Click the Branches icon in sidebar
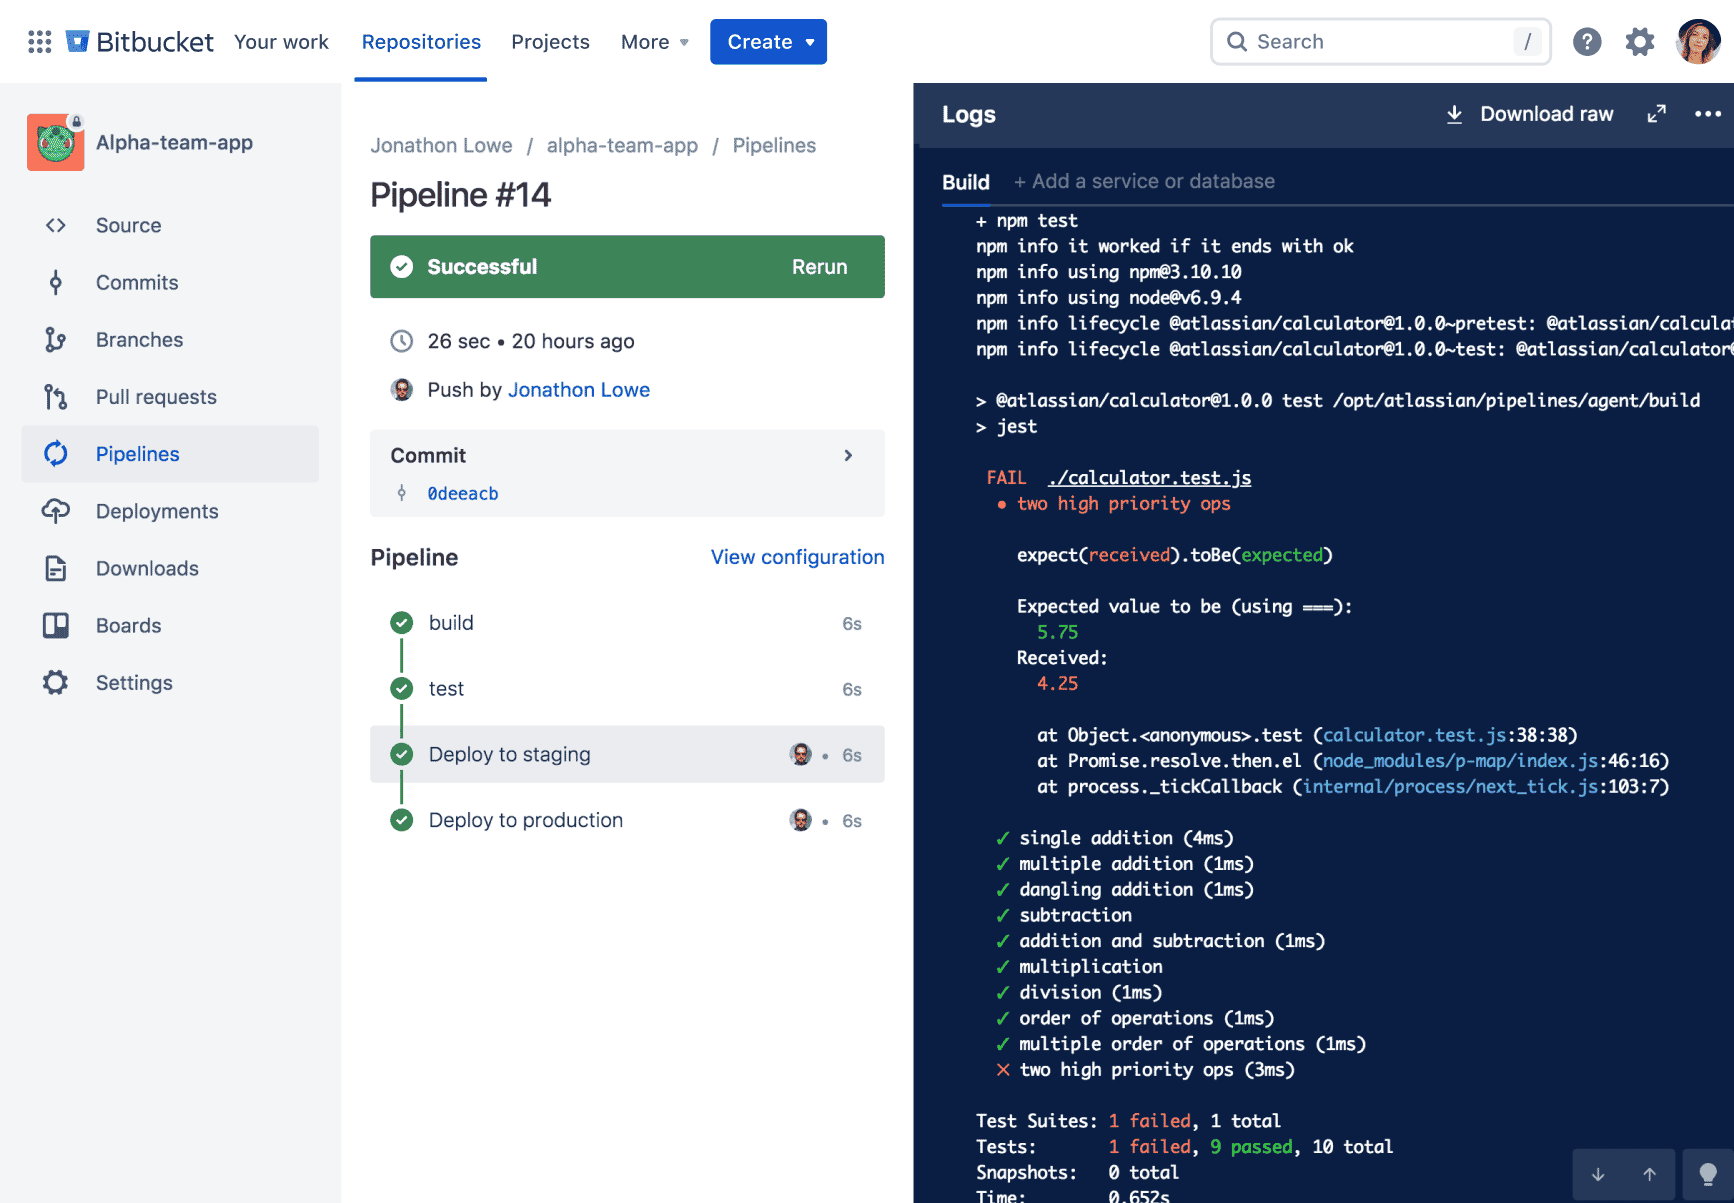This screenshot has width=1734, height=1203. (x=56, y=339)
